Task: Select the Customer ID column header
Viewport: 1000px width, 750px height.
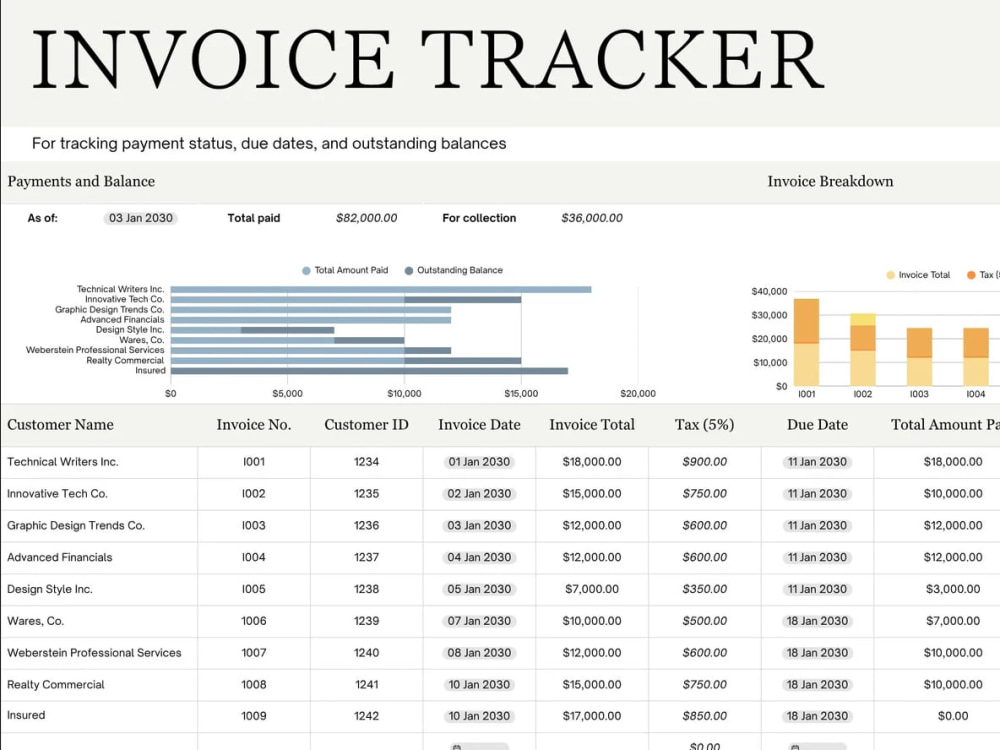Action: [x=367, y=425]
